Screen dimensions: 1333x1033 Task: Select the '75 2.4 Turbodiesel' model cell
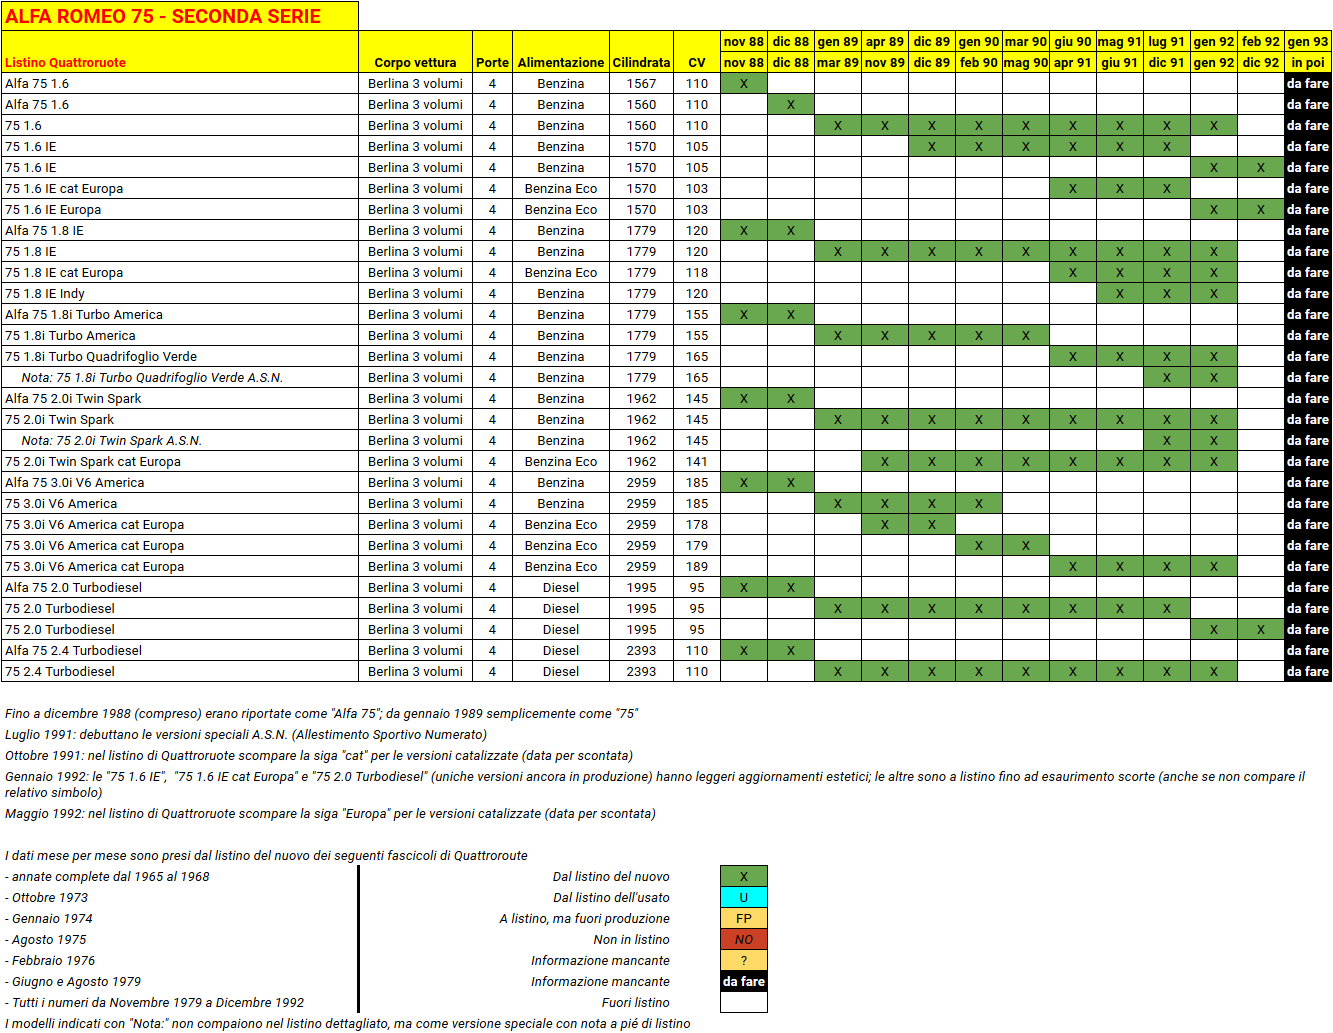point(180,671)
